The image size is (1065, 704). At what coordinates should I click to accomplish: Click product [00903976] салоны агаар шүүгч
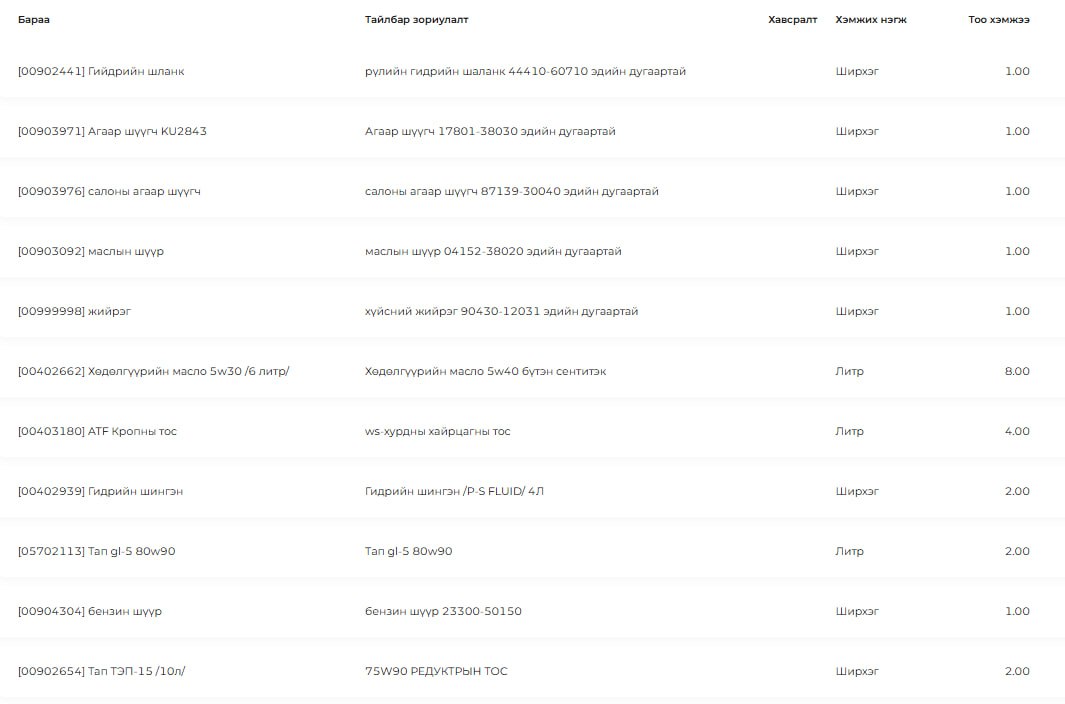pos(109,192)
